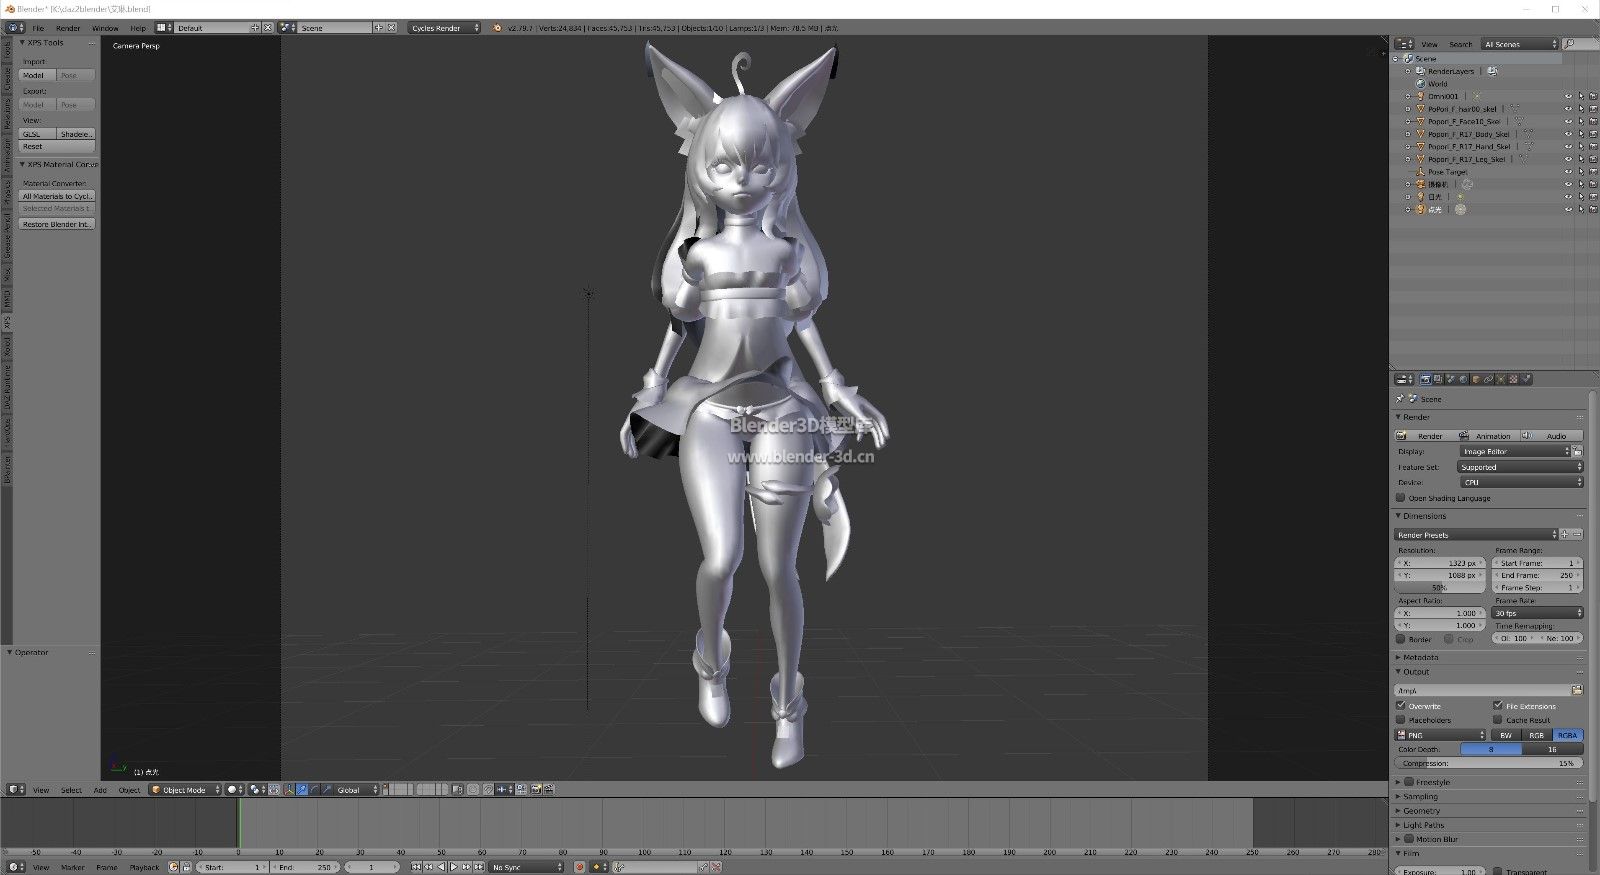The width and height of the screenshot is (1600, 875).
Task: Select the scale manipulator icon in the 3D header
Action: tap(326, 789)
